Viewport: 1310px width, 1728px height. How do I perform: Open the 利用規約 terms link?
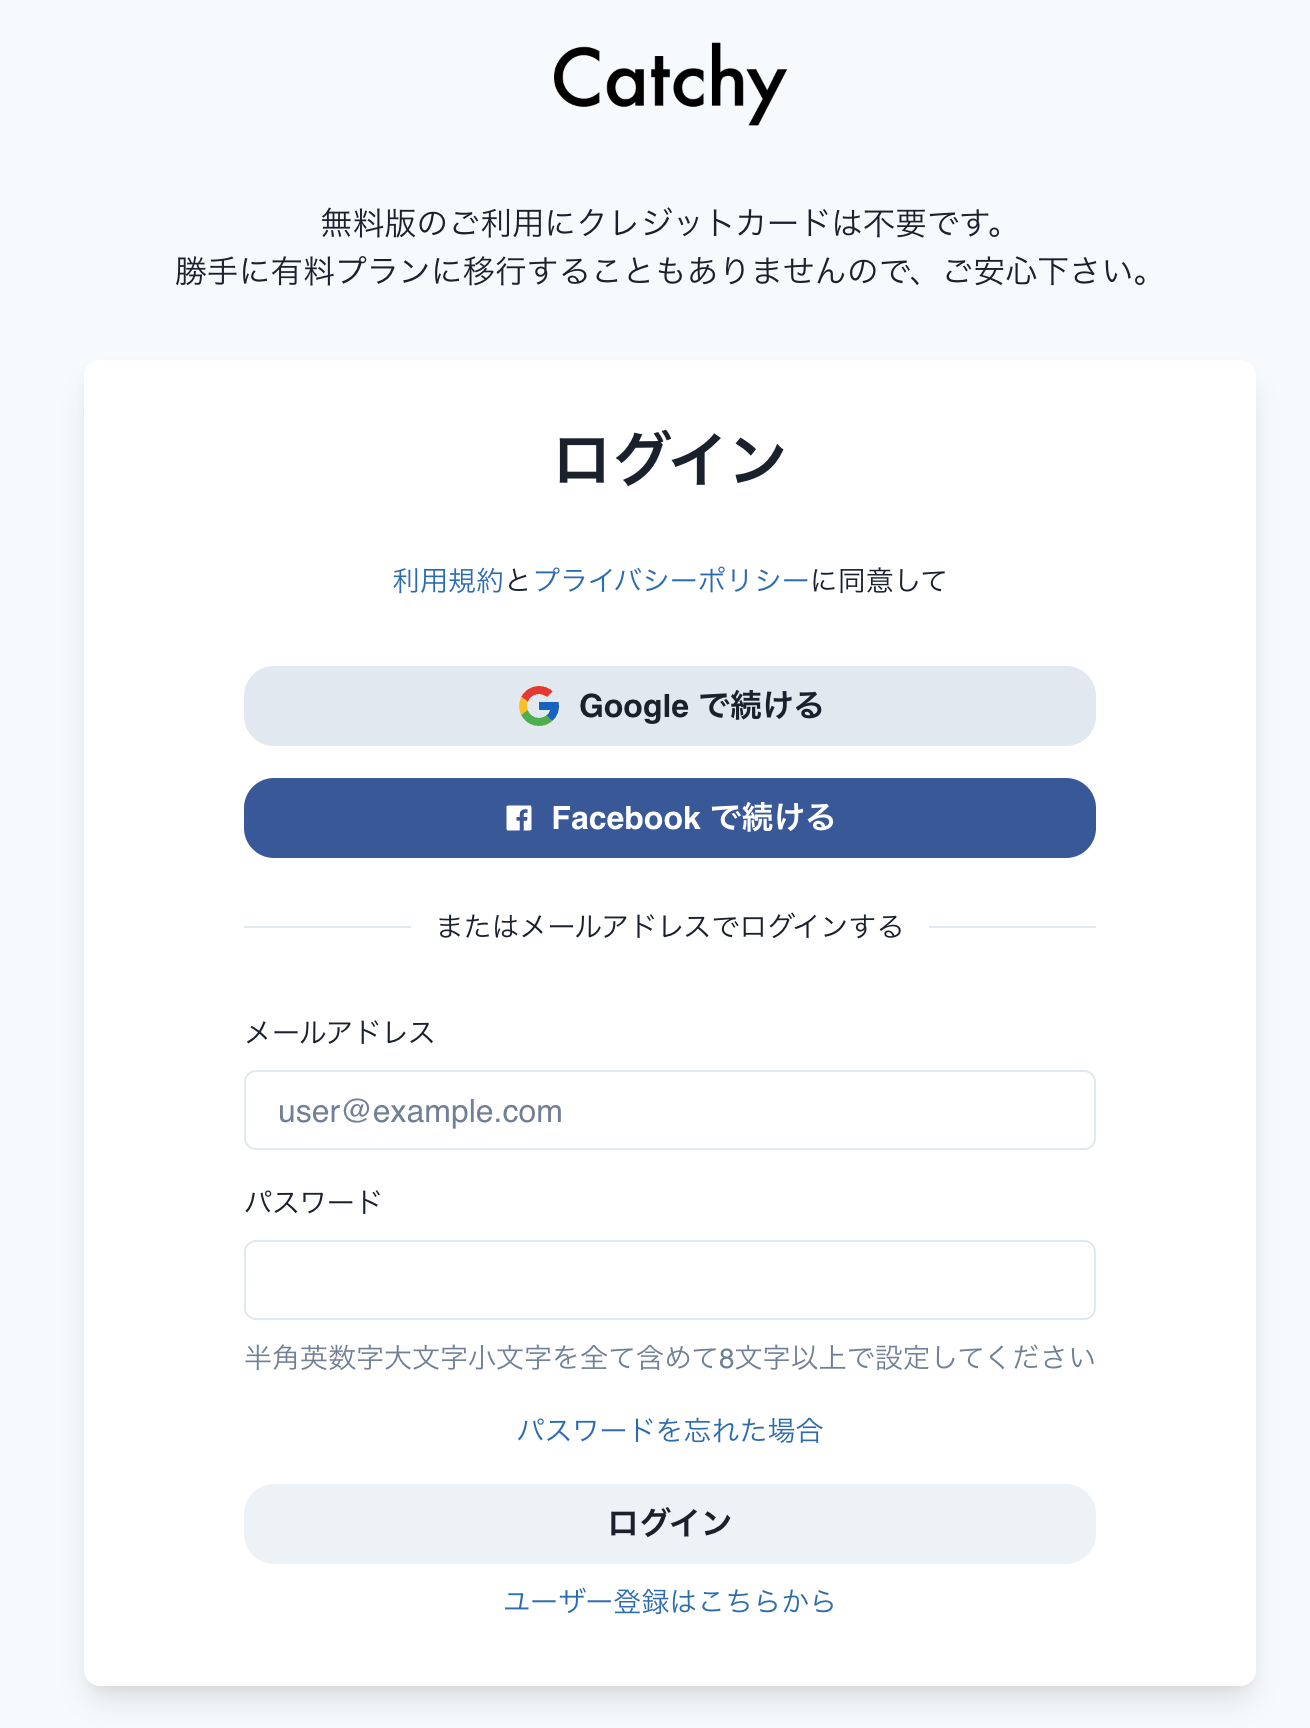click(x=448, y=580)
